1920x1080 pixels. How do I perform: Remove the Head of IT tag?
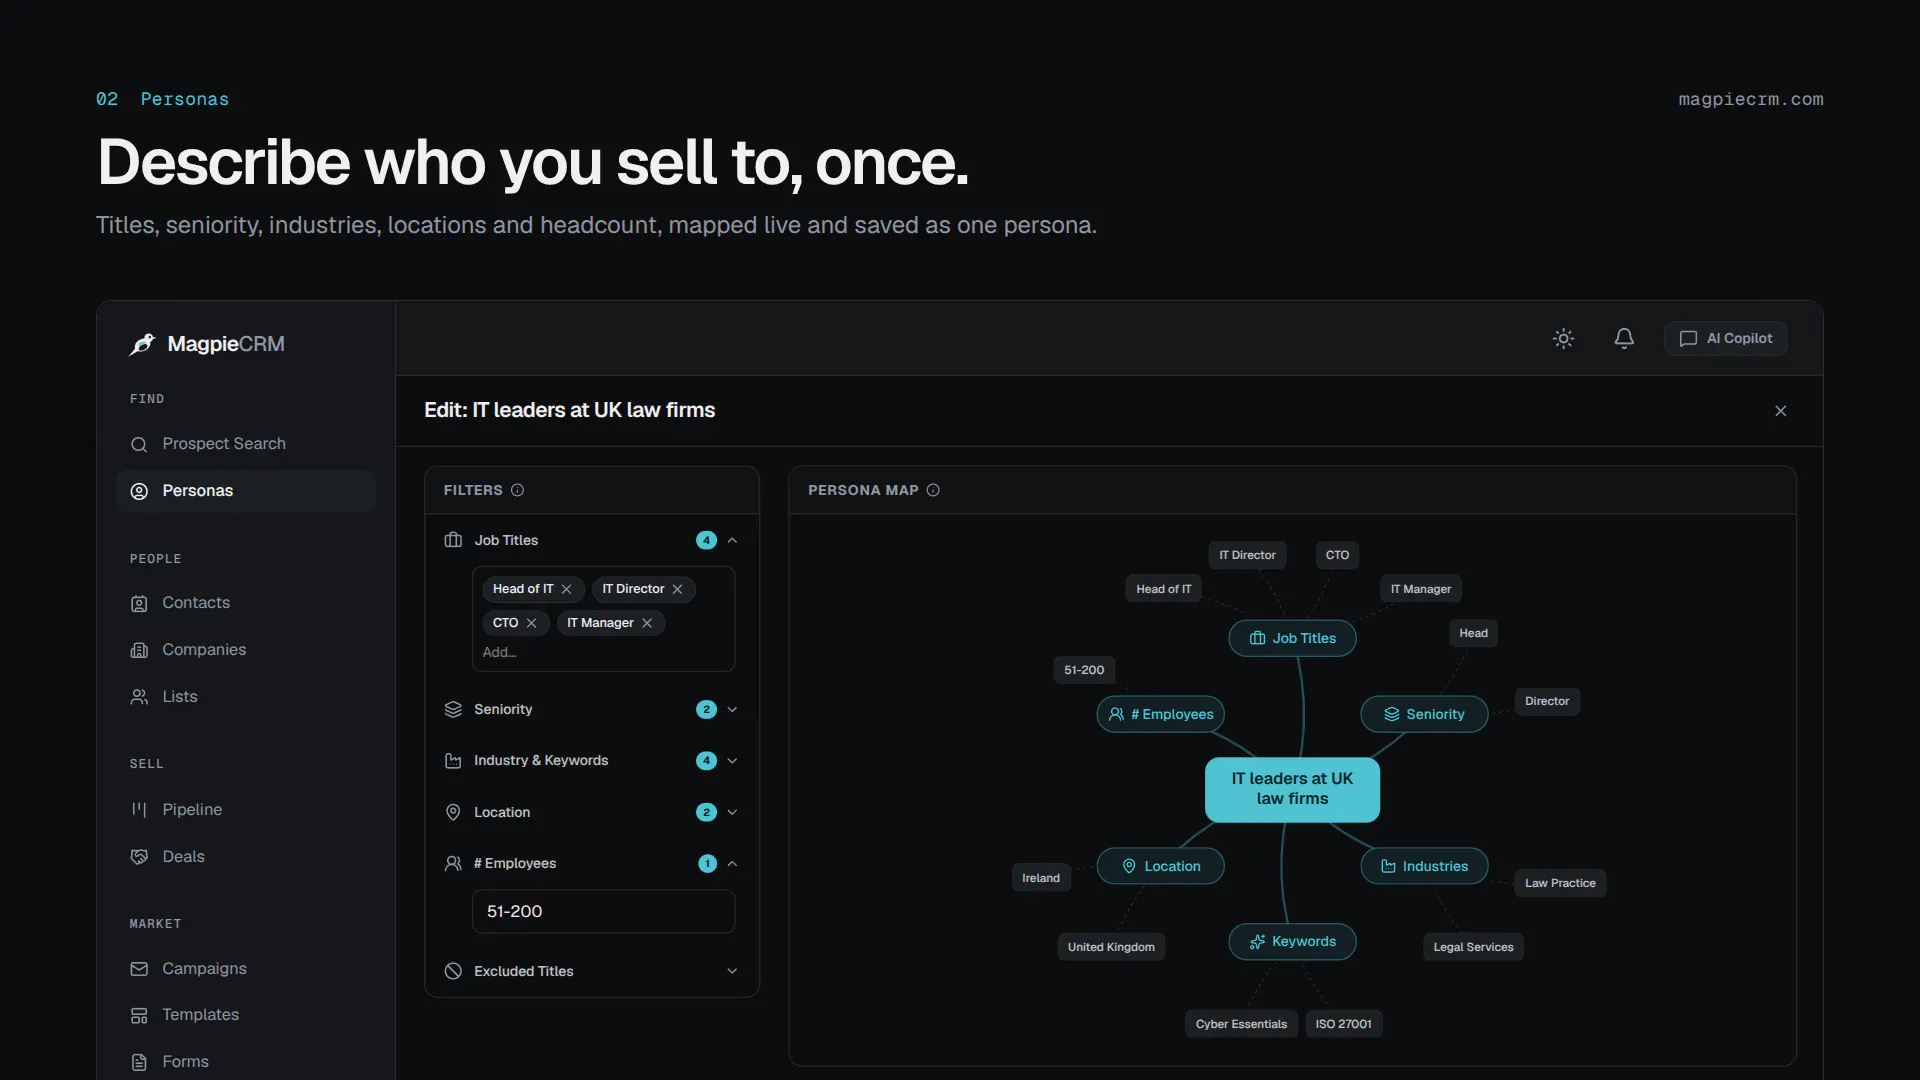coord(566,589)
